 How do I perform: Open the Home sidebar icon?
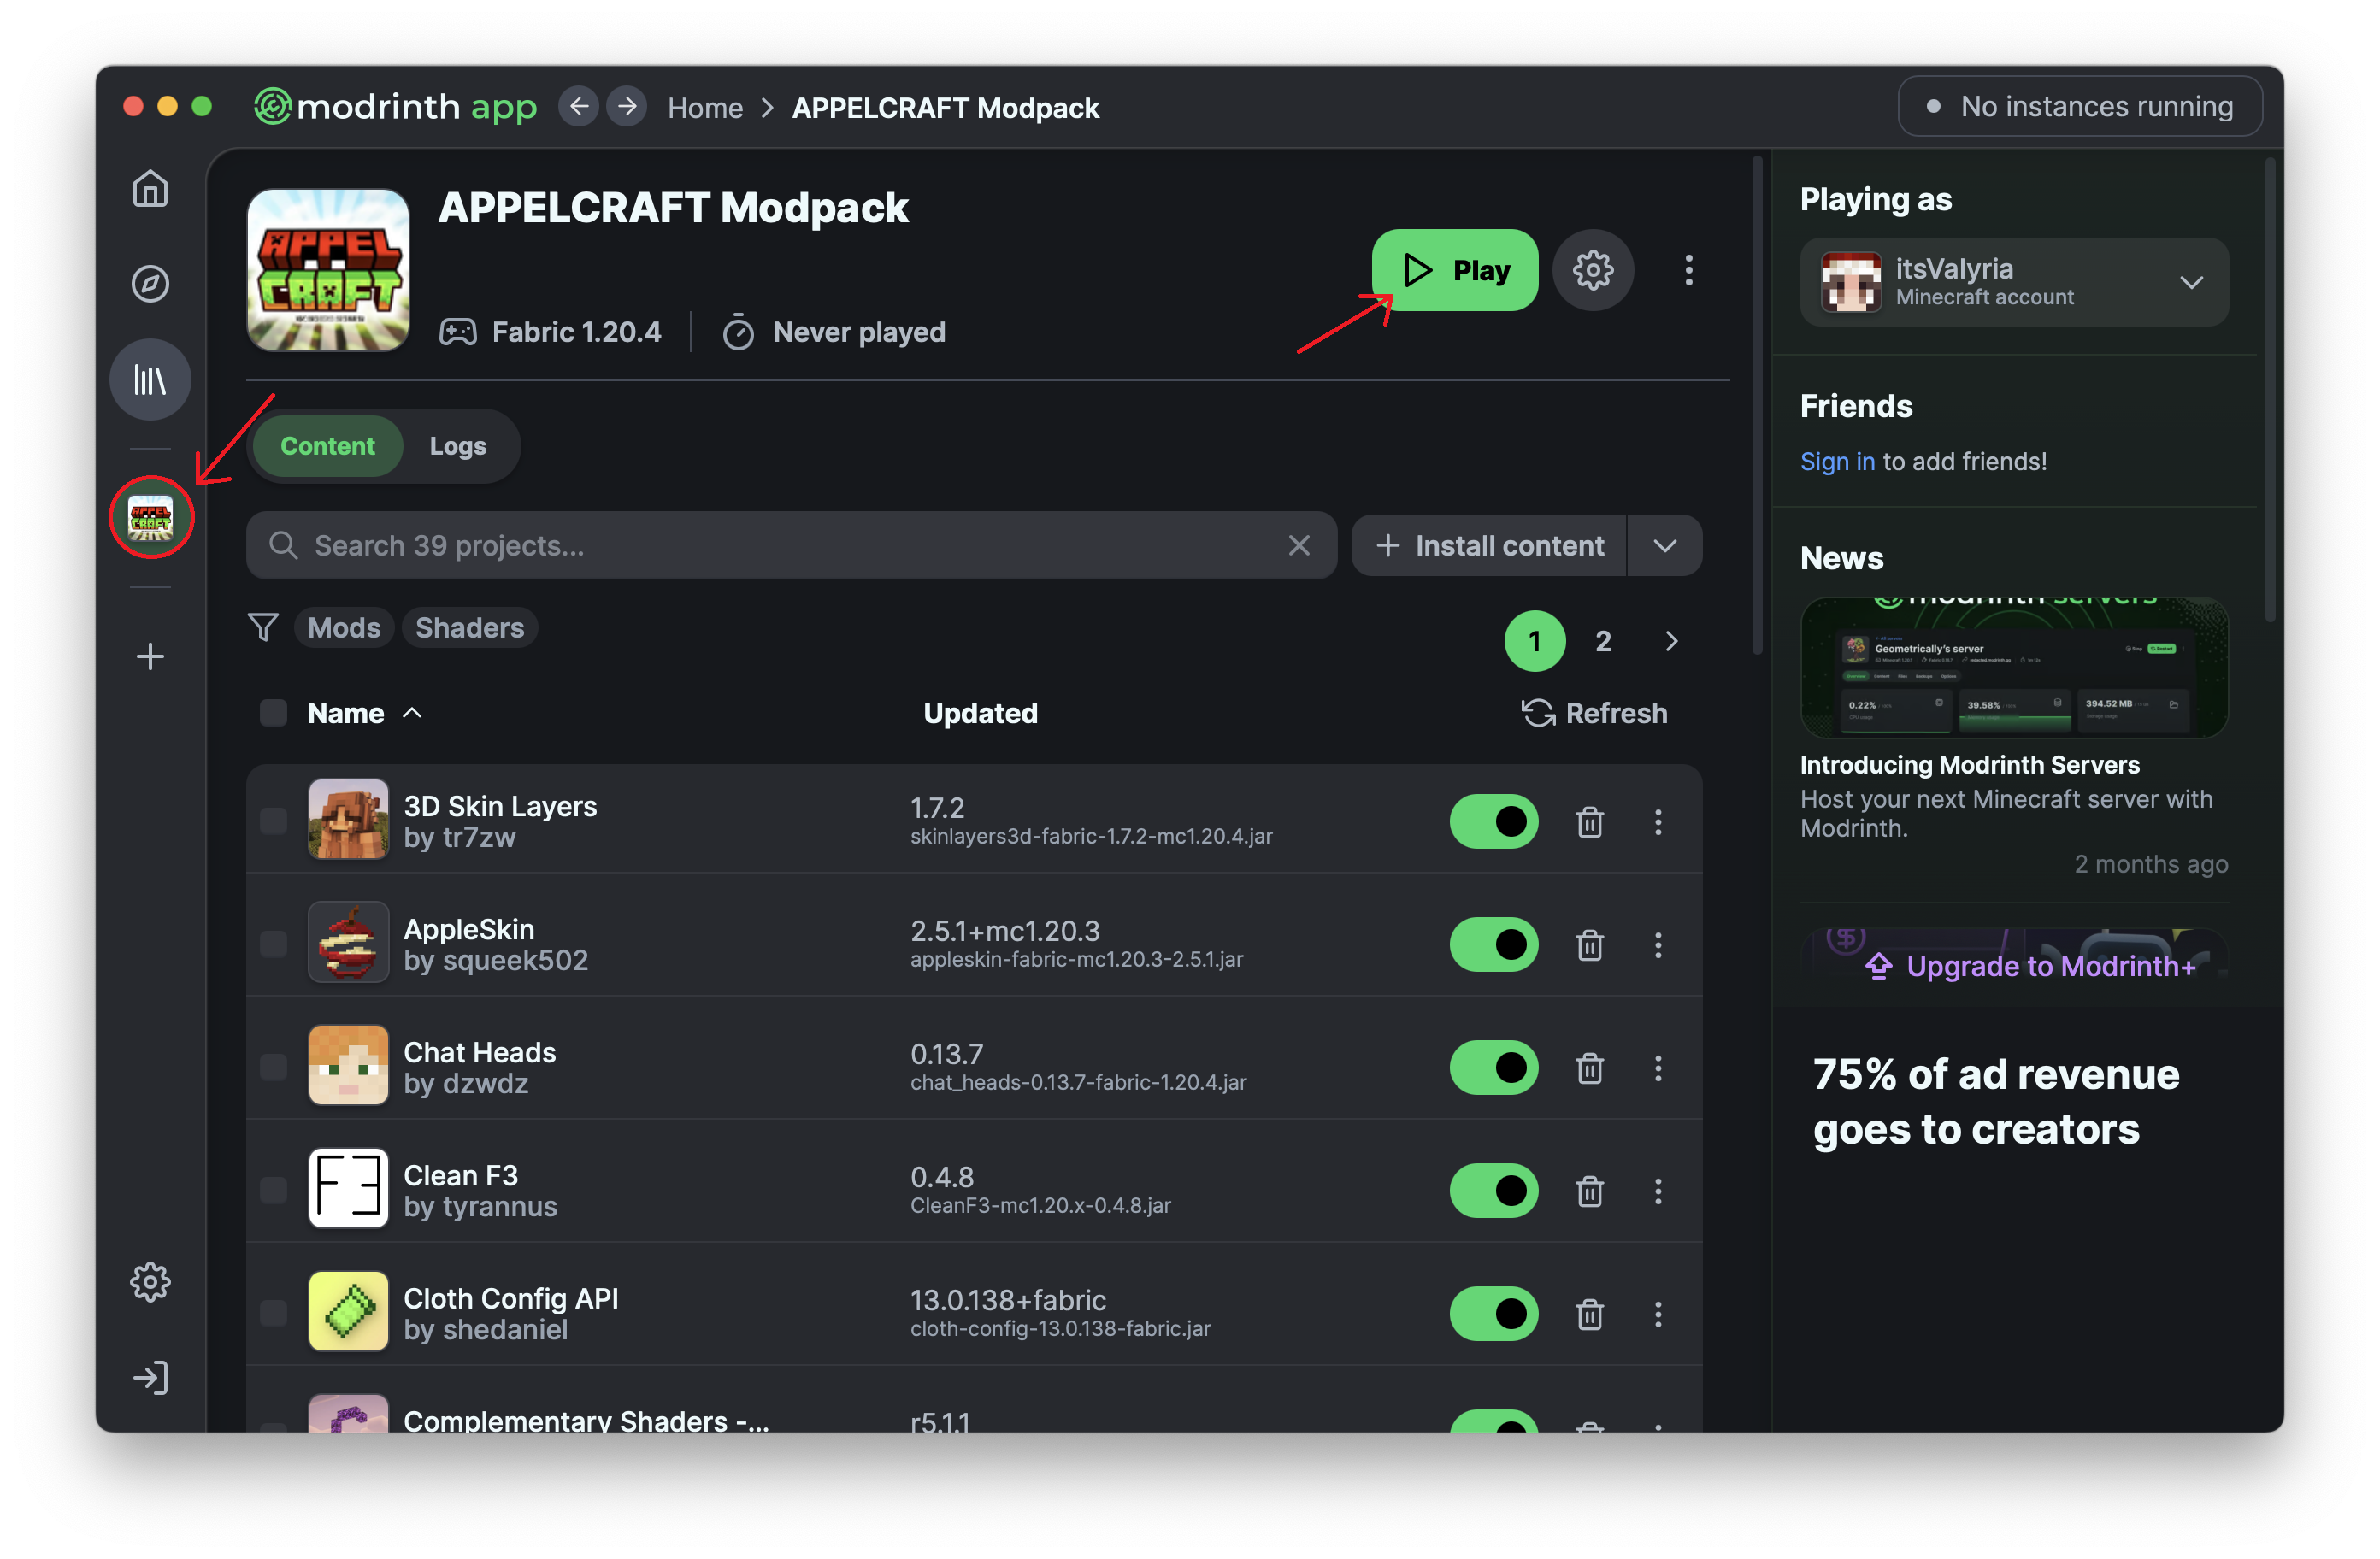[150, 188]
